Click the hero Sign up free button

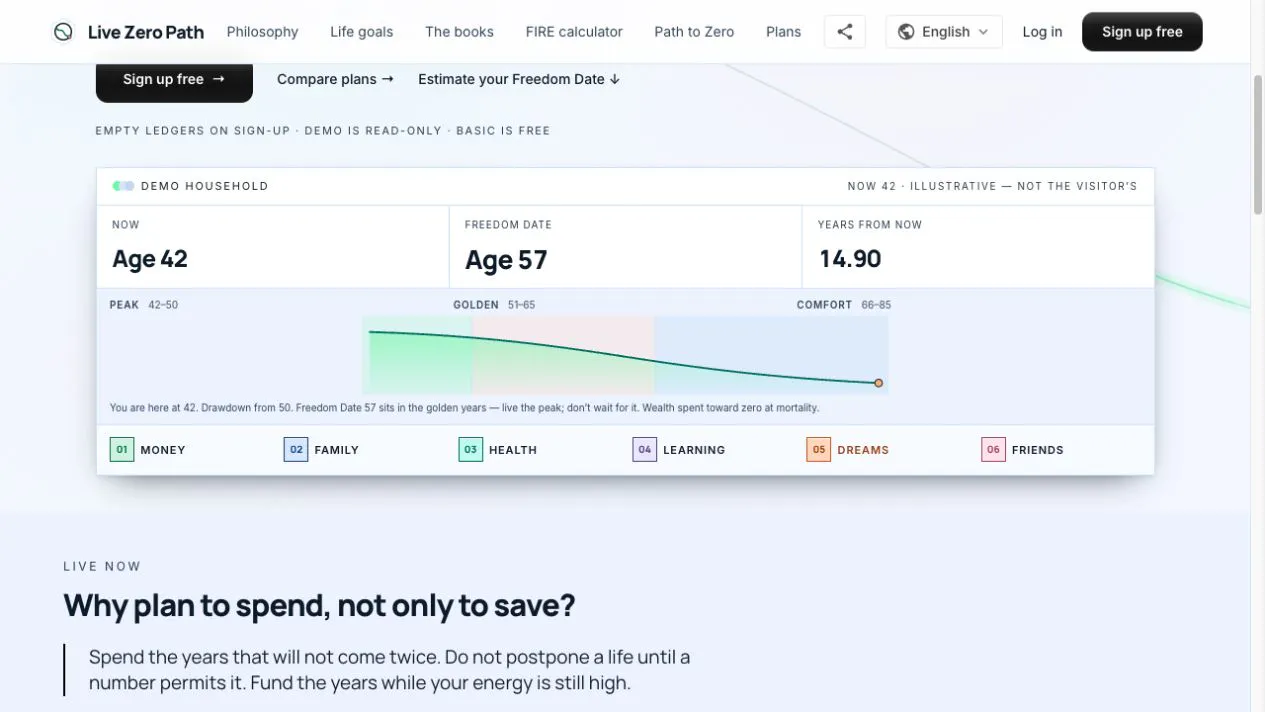click(174, 79)
